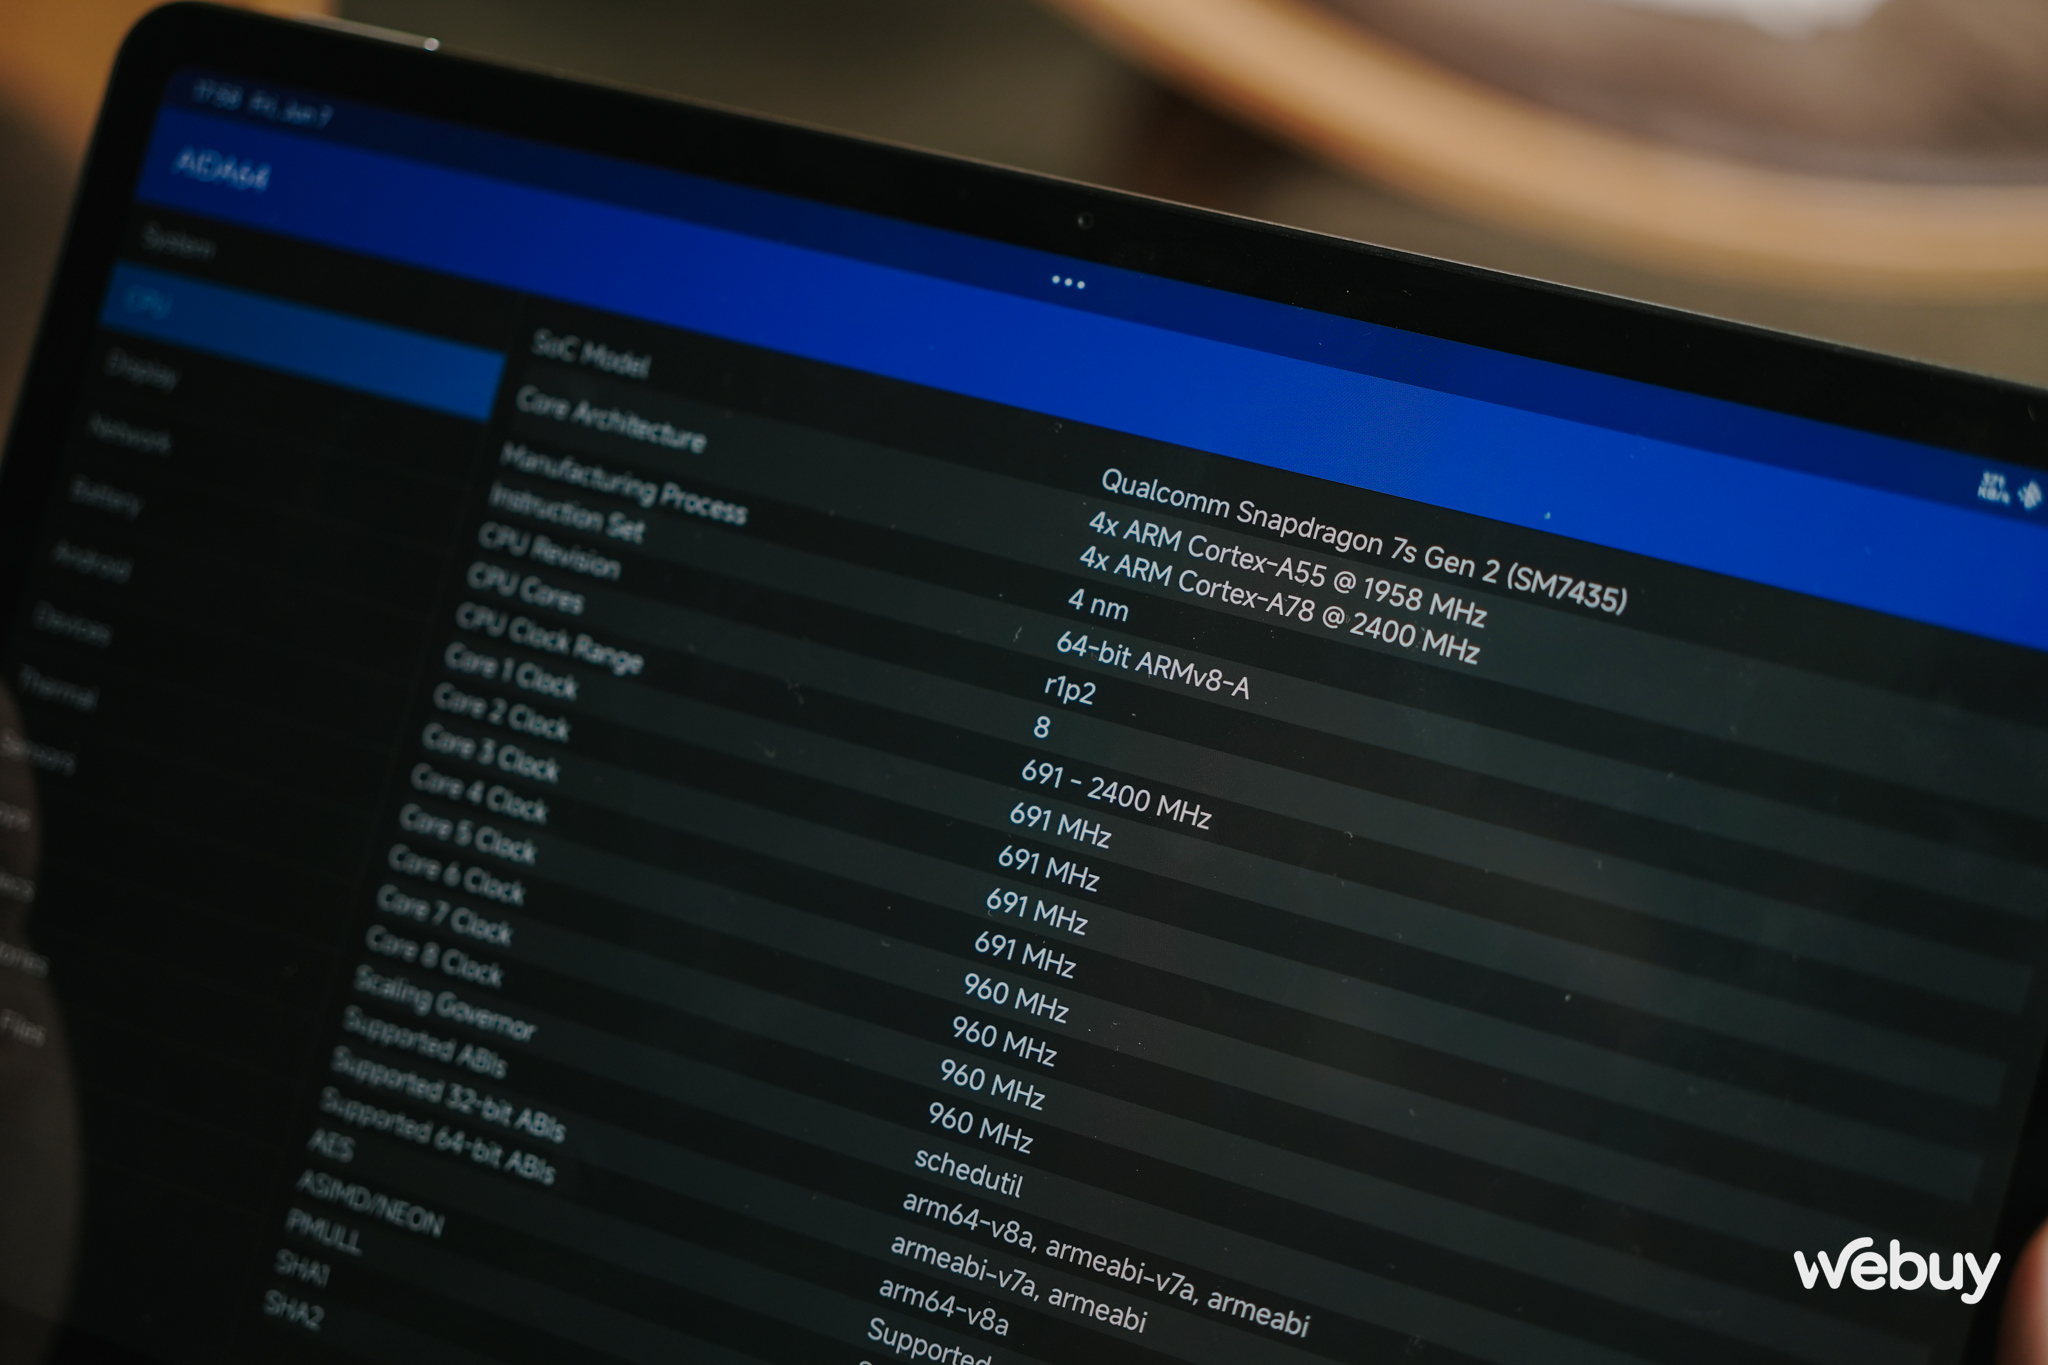Tap the Core 8 Clock 960 MHz value
2048x1365 pixels.
pyautogui.click(x=980, y=1127)
